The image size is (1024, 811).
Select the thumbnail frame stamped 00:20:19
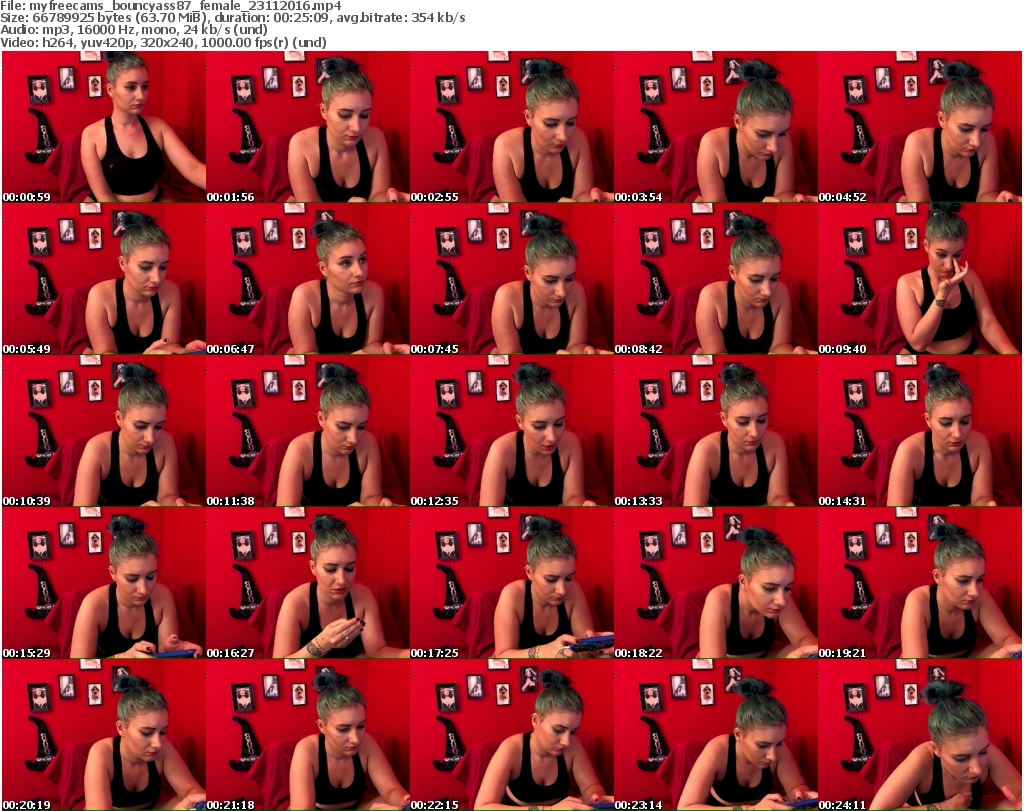[x=104, y=735]
